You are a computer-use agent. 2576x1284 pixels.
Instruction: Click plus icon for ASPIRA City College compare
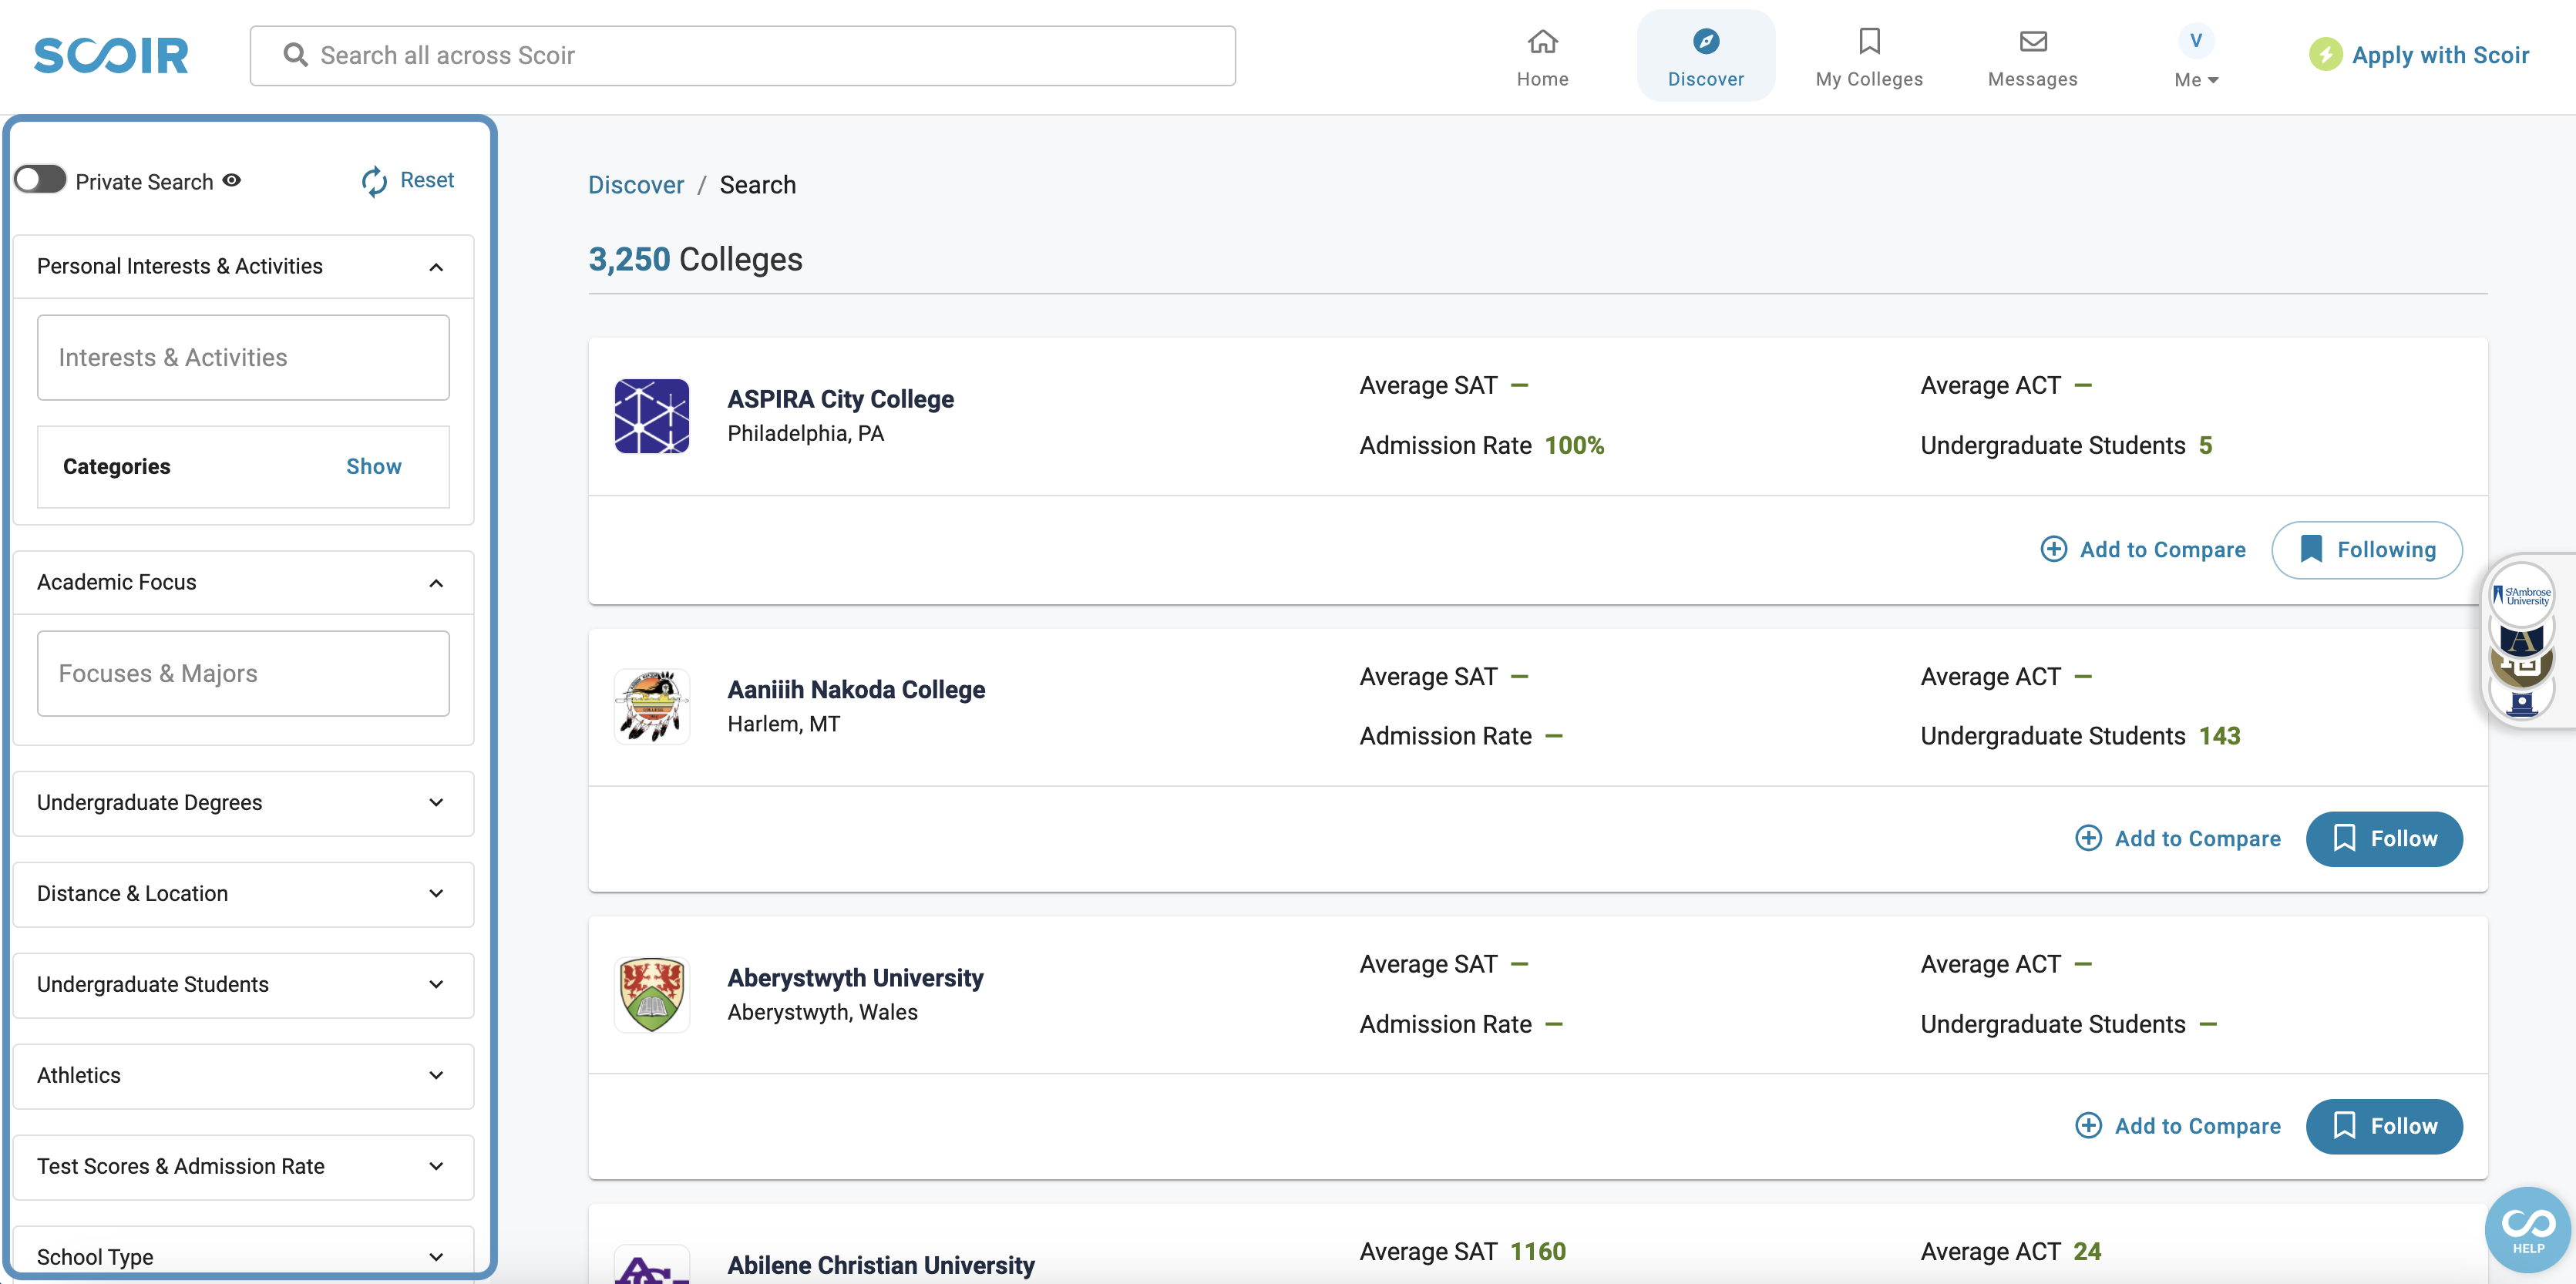click(x=2054, y=549)
